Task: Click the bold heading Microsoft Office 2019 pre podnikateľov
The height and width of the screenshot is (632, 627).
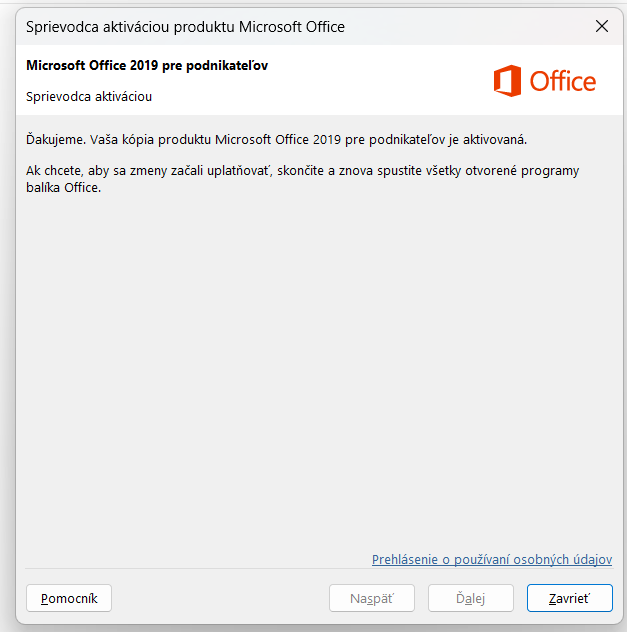Action: coord(147,66)
